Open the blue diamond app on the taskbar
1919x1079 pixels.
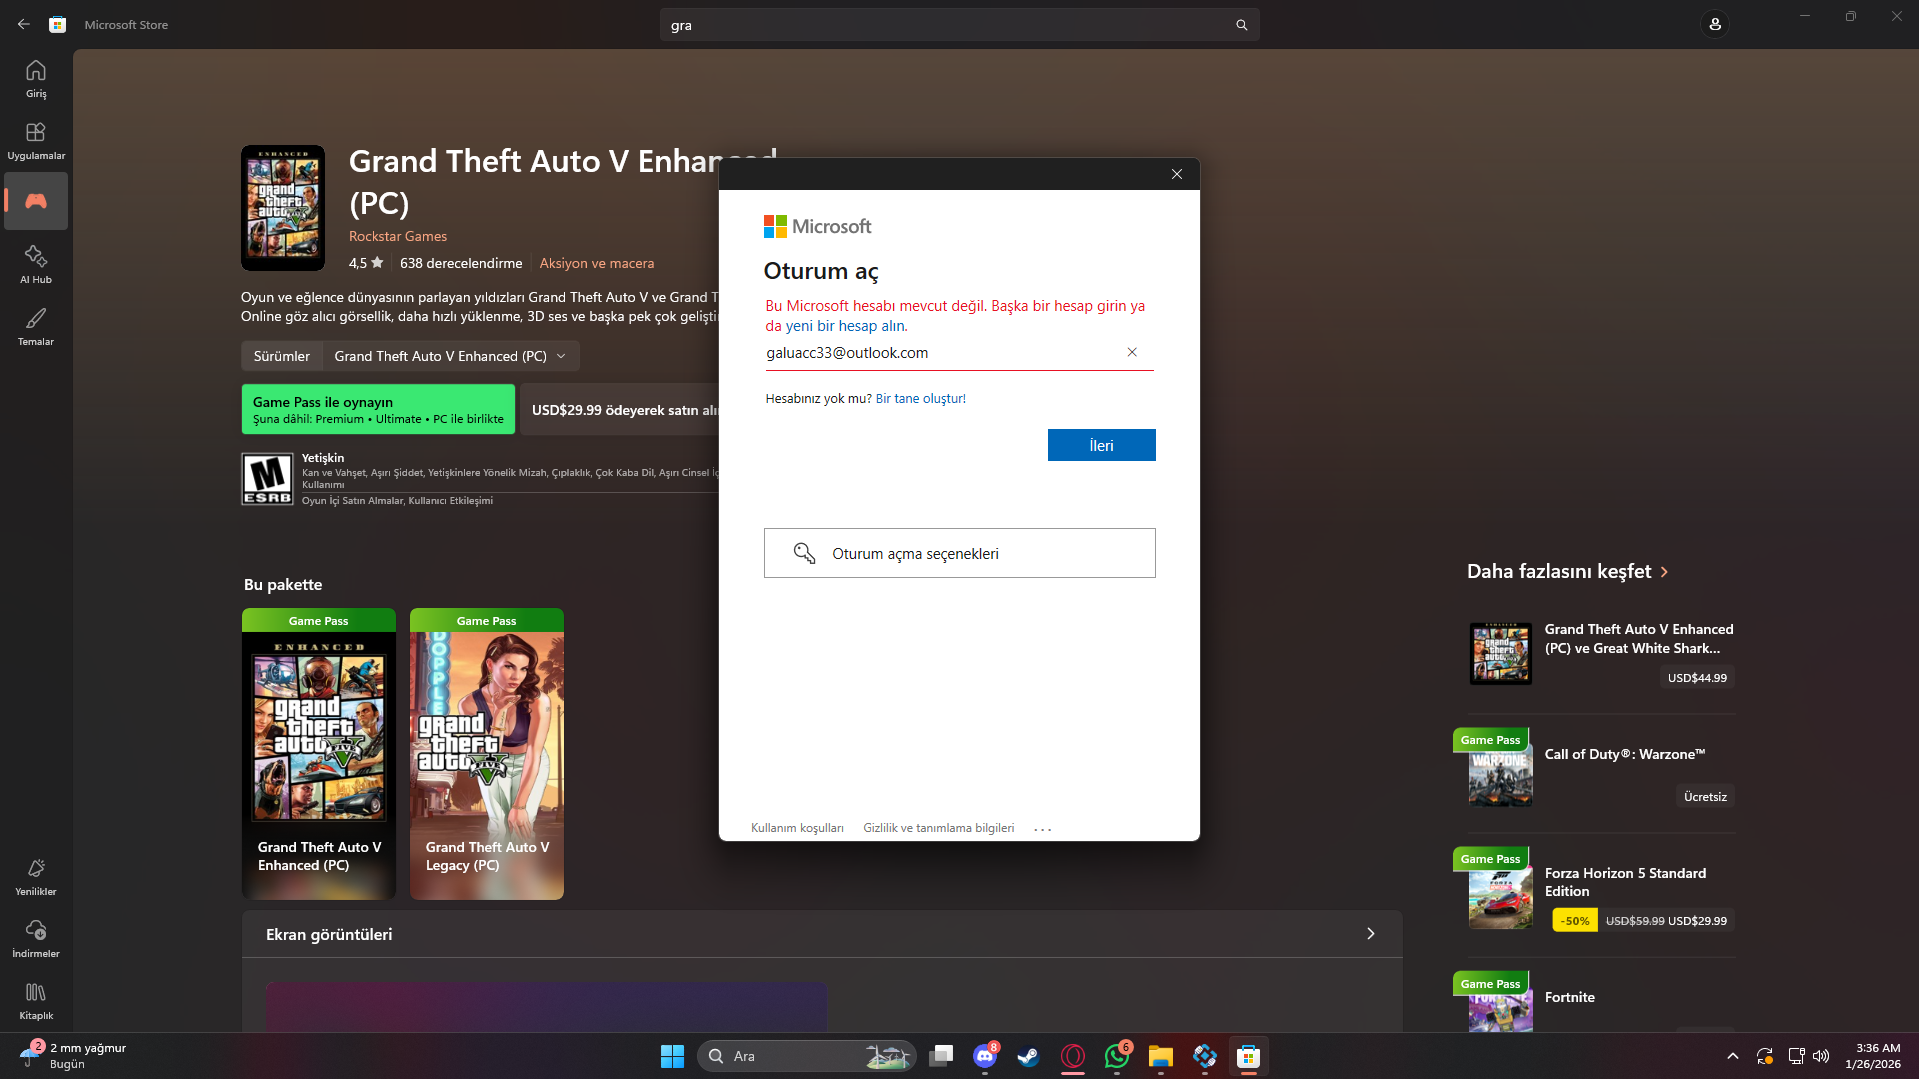click(1204, 1056)
